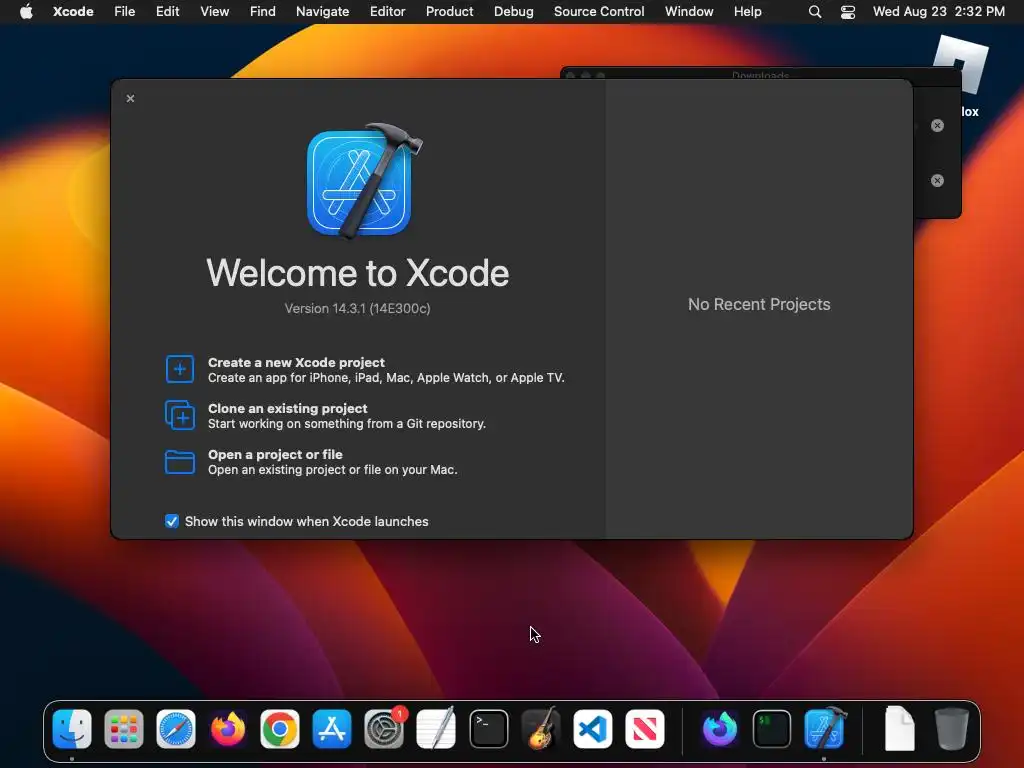Select Open a project or file
The image size is (1024, 768).
click(x=311, y=462)
